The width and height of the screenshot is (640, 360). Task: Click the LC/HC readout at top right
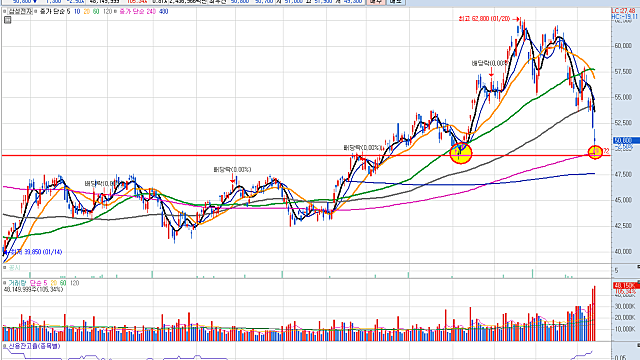click(x=624, y=13)
